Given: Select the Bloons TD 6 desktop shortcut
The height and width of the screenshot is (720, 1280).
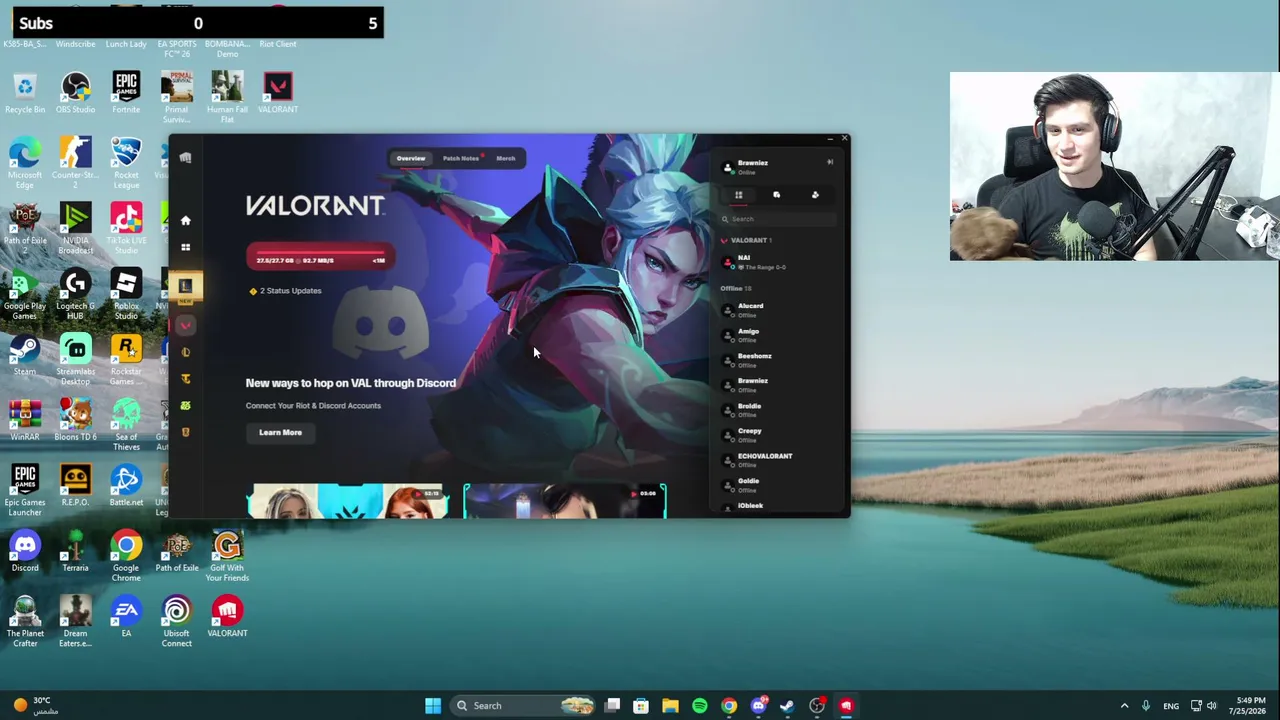Looking at the screenshot, I should (75, 420).
